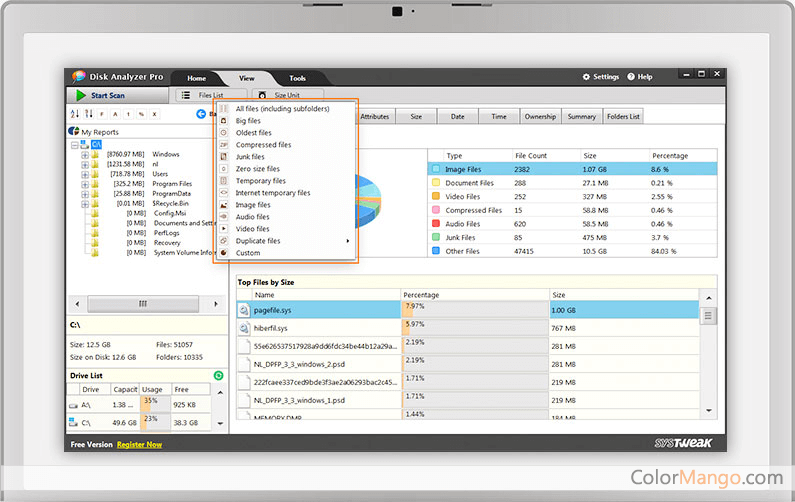Select Junk files from the menu
This screenshot has width=795, height=502.
tap(250, 157)
